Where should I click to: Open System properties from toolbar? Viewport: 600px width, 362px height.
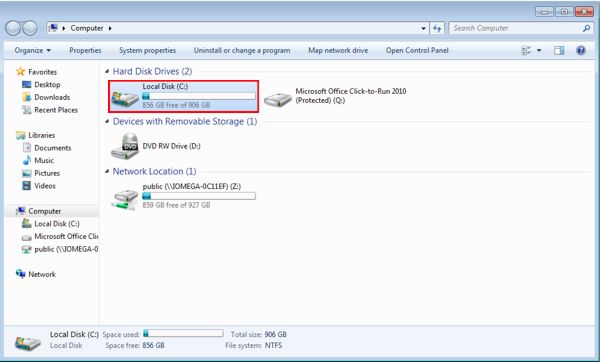[x=147, y=51]
